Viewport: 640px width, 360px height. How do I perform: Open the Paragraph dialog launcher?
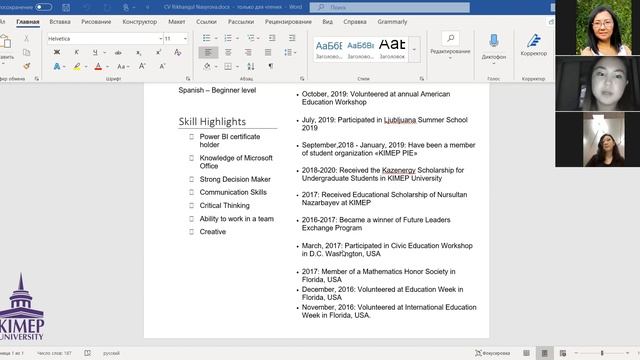(302, 78)
